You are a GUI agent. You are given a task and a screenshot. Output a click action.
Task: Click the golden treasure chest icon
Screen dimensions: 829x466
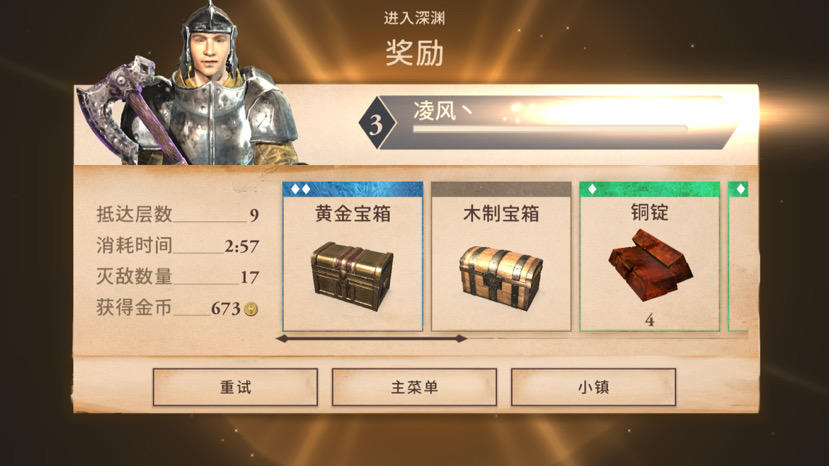tap(352, 276)
